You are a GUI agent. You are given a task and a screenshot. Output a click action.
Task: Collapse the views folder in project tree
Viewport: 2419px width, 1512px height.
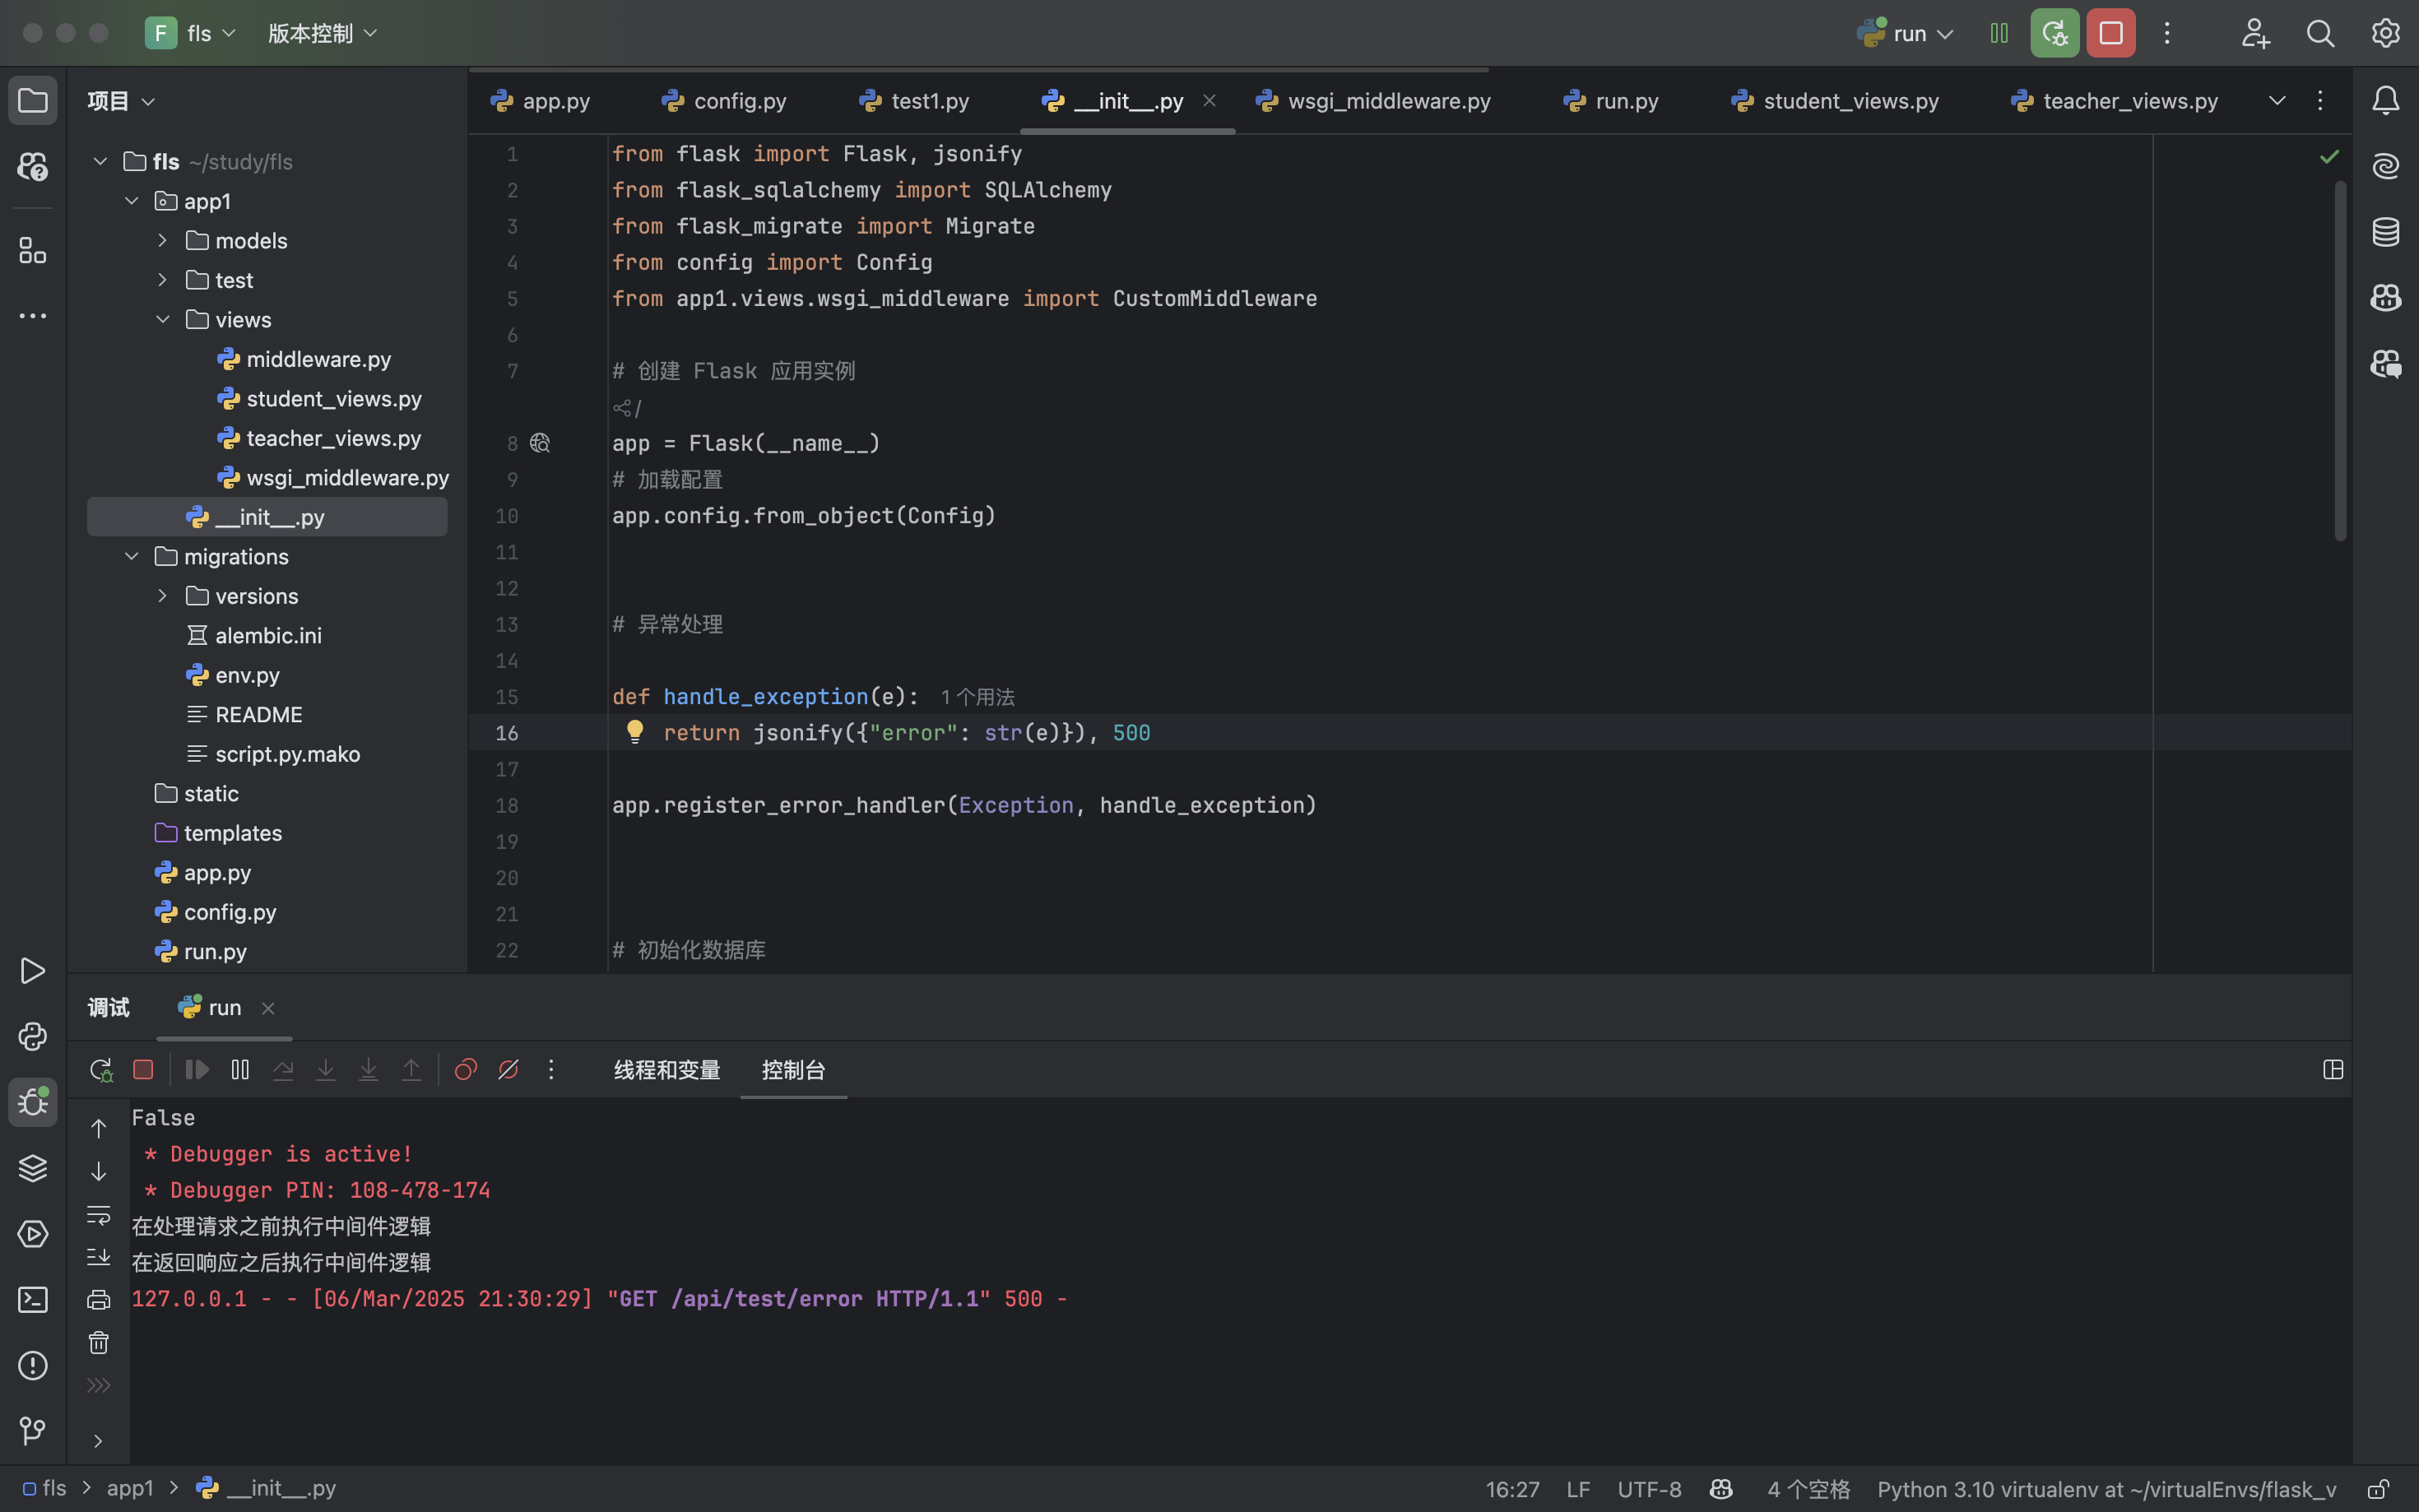pyautogui.click(x=163, y=320)
